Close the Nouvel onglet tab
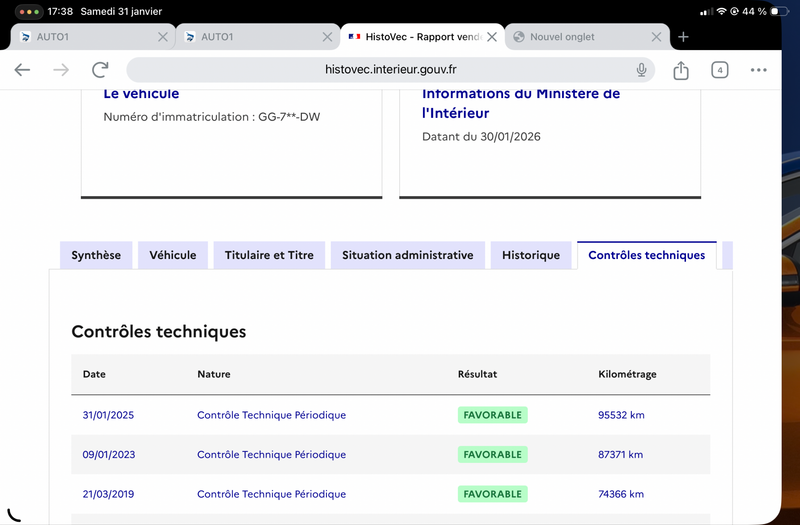This screenshot has width=800, height=525. point(656,37)
